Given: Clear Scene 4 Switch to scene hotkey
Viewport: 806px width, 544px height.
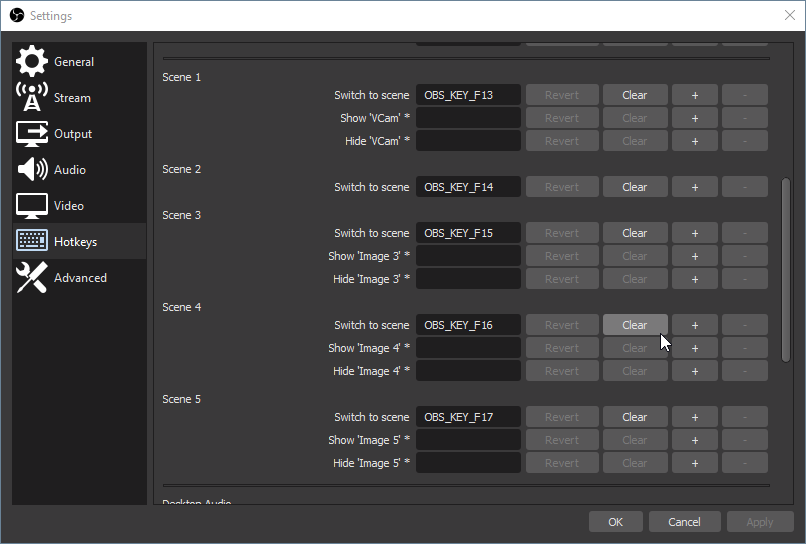Looking at the screenshot, I should pos(635,325).
